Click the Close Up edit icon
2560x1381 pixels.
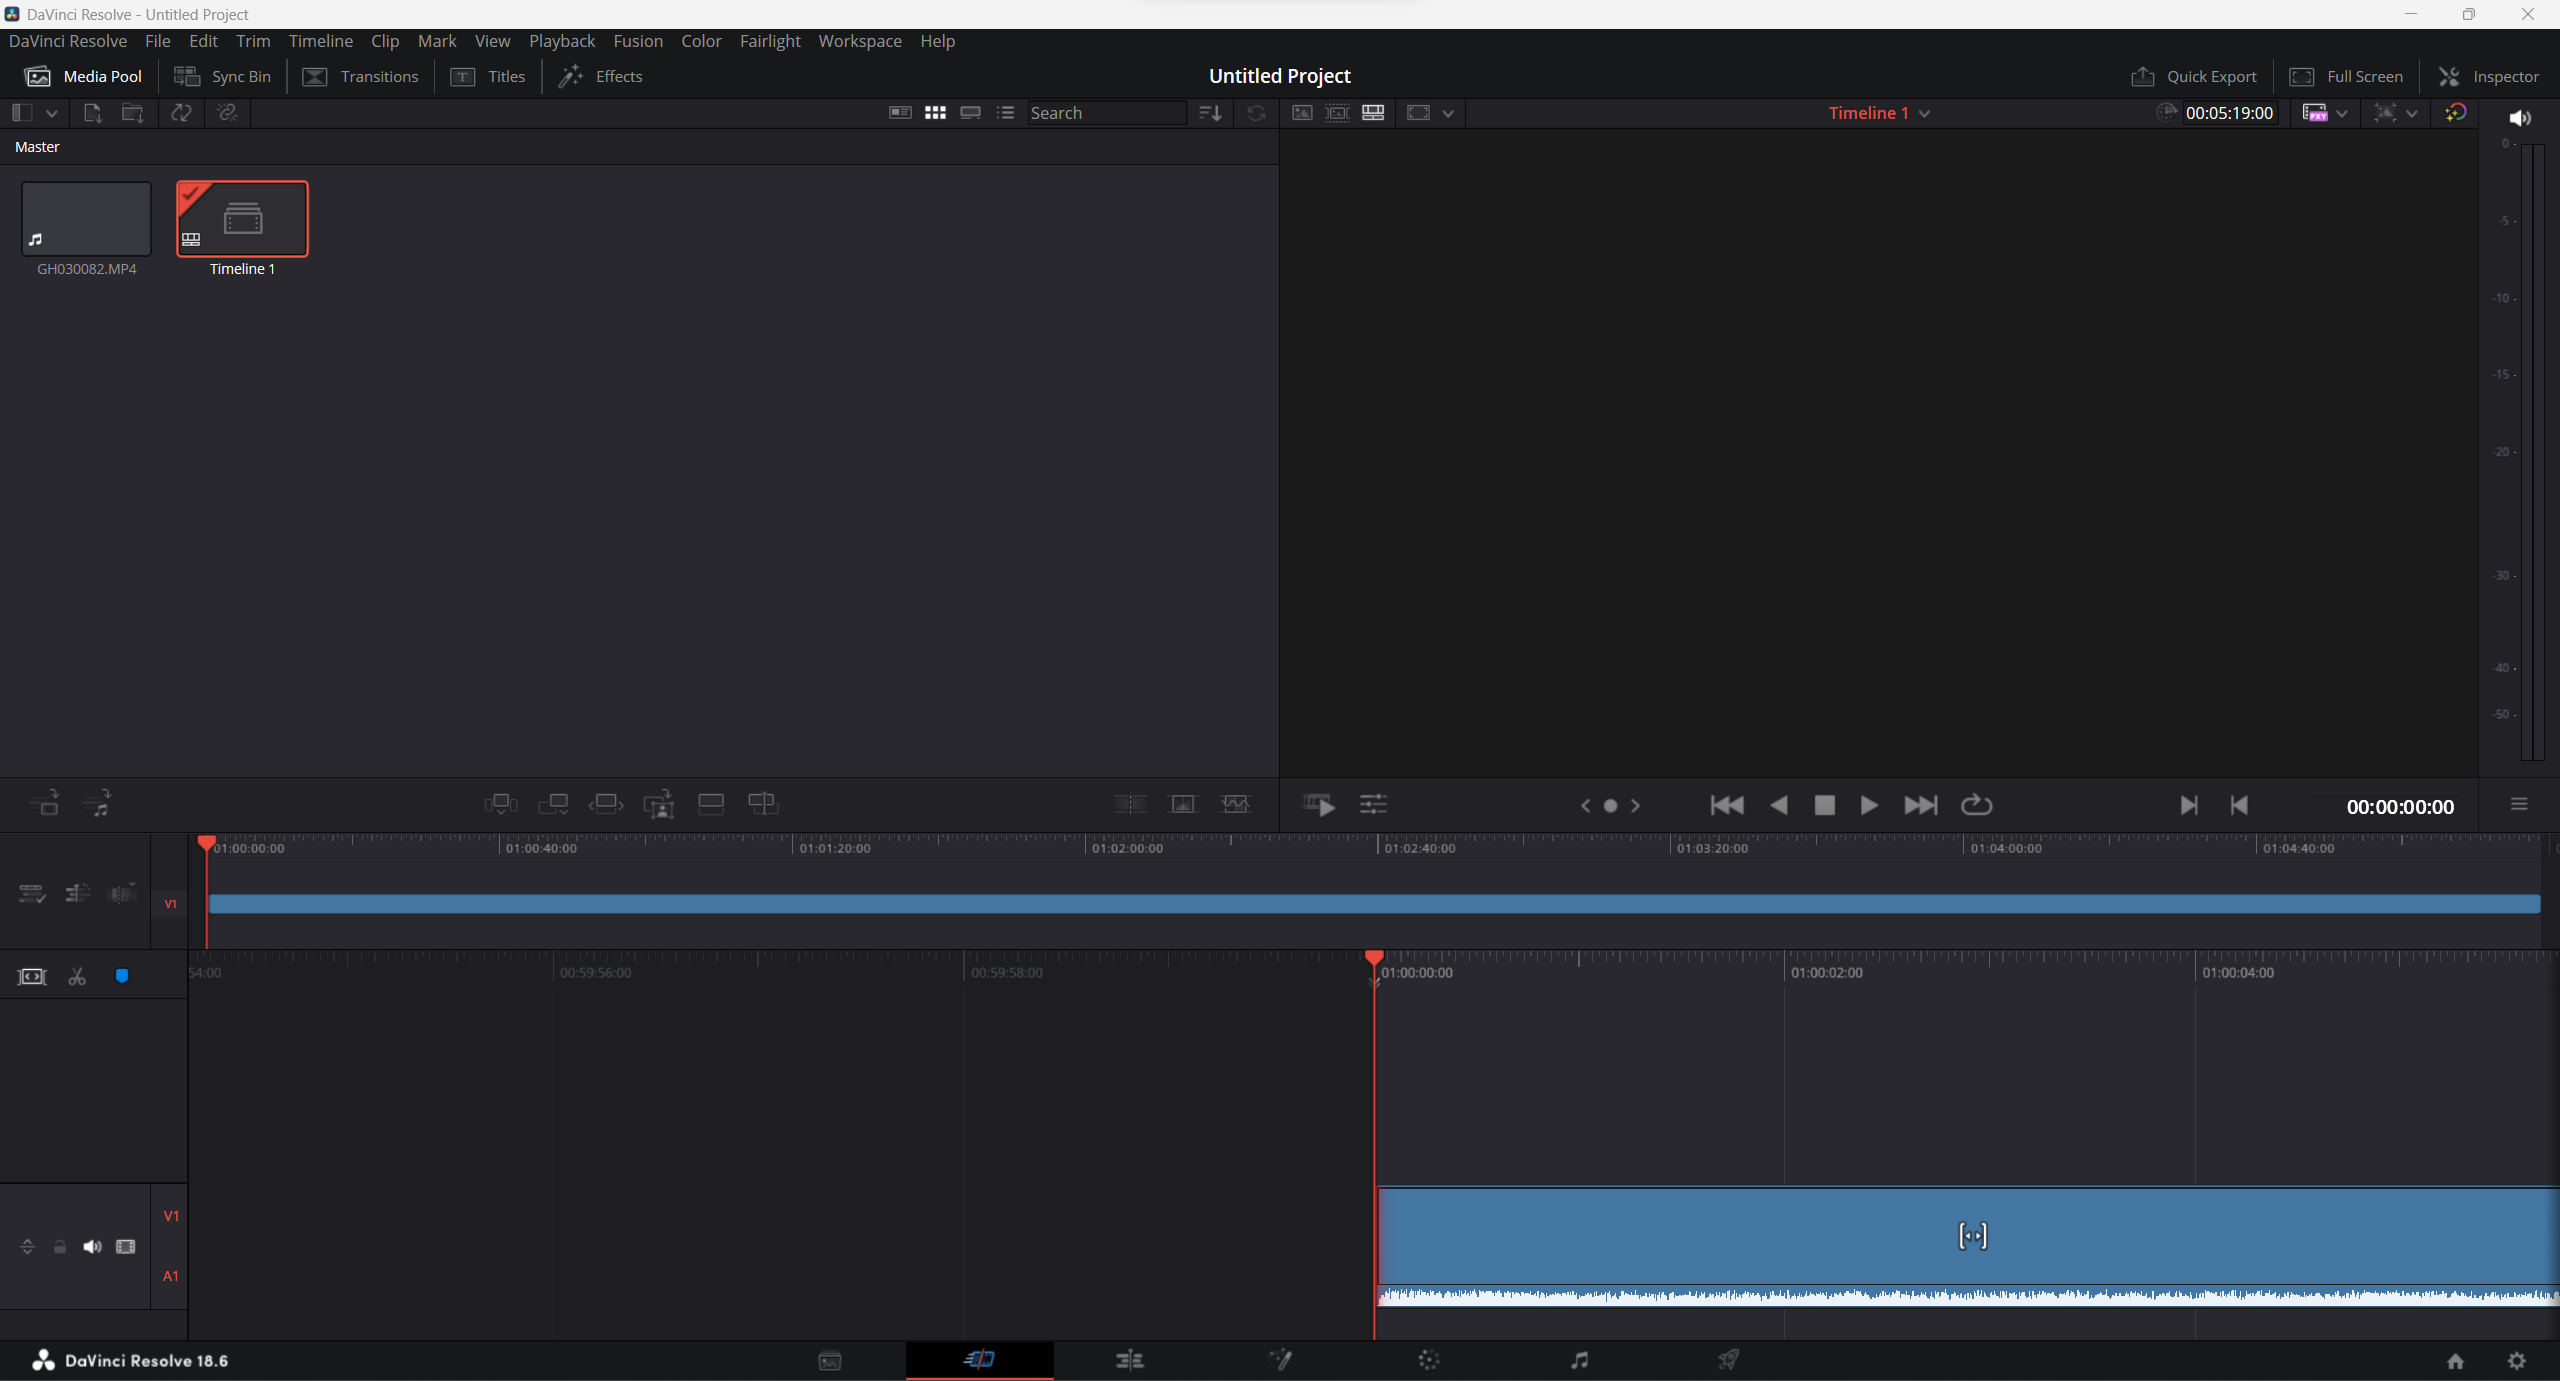659,804
